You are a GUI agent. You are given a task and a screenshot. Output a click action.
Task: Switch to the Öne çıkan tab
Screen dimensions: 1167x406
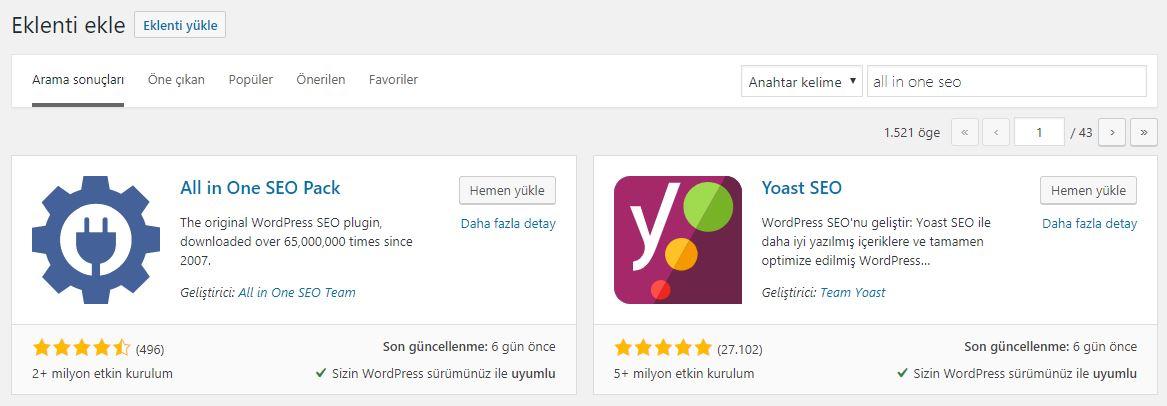tap(176, 80)
